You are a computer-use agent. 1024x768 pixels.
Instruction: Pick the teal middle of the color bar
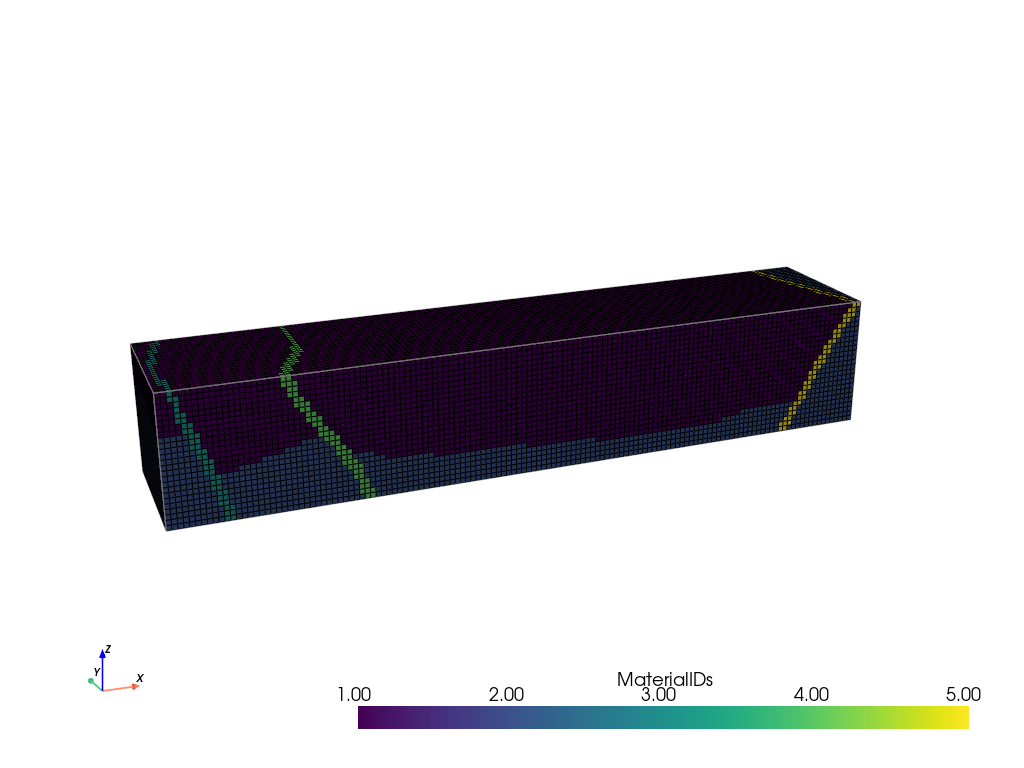[664, 717]
